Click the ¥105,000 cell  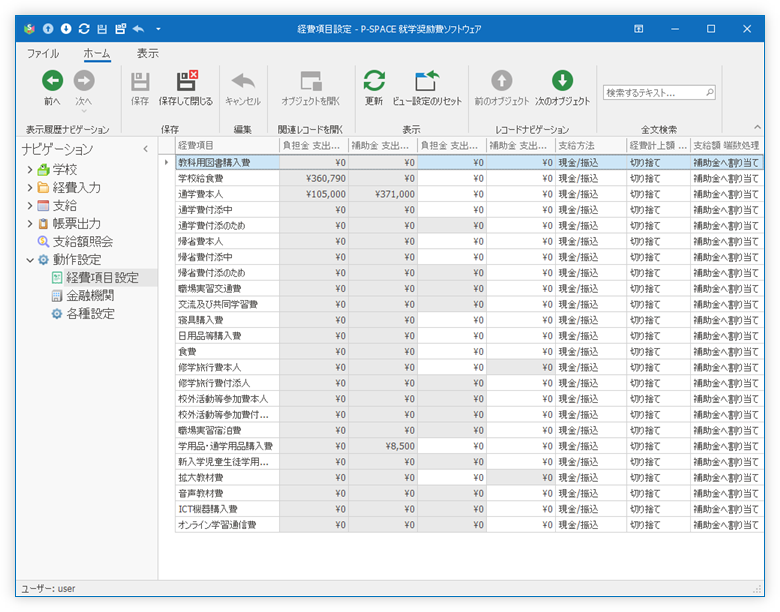pyautogui.click(x=314, y=194)
